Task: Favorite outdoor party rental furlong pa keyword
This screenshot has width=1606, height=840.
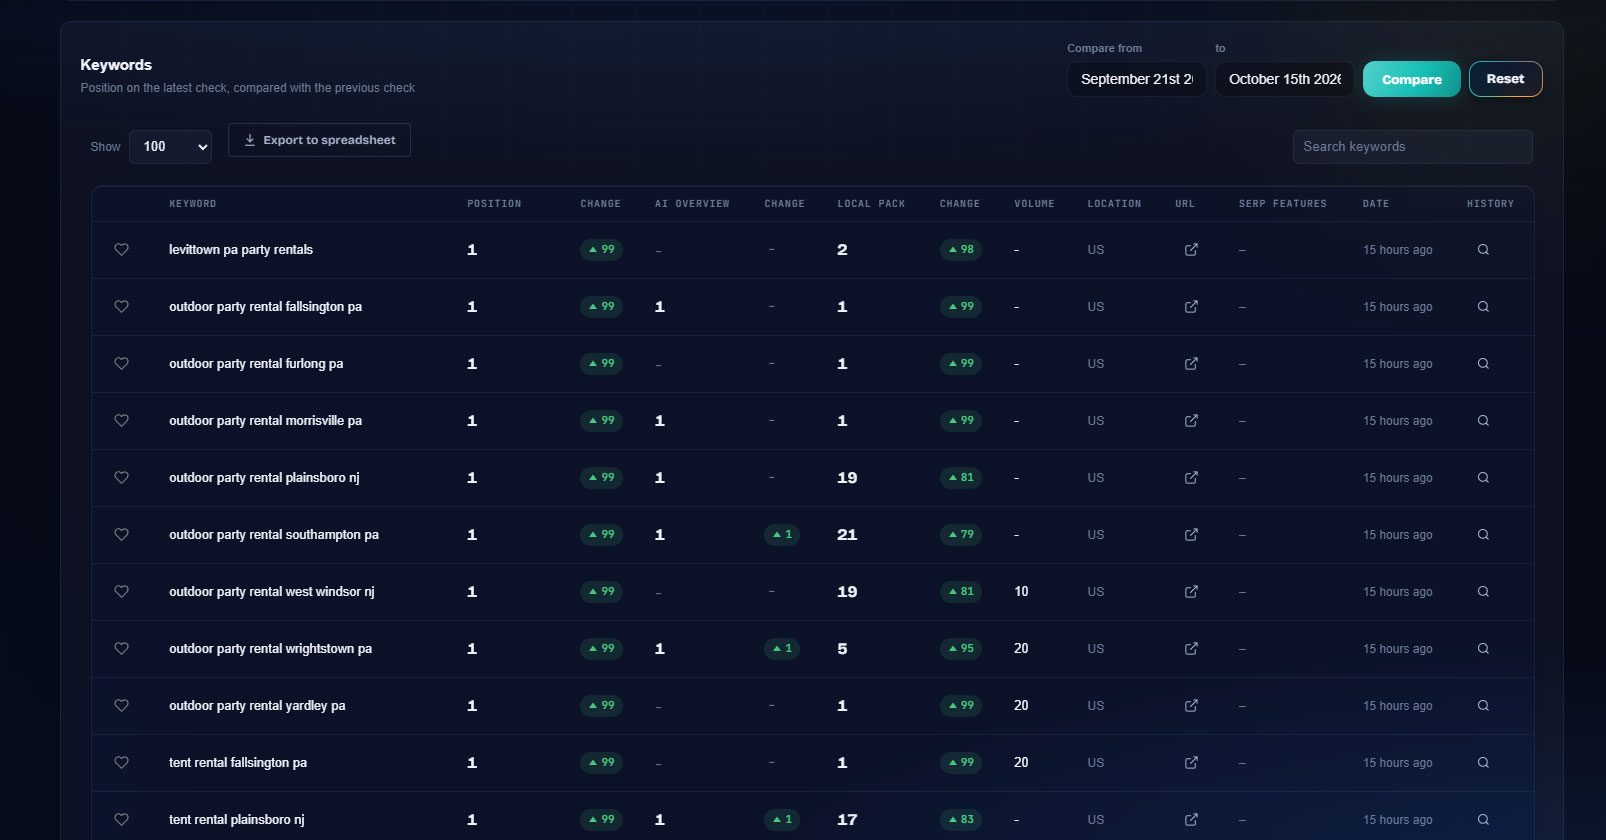Action: [121, 364]
